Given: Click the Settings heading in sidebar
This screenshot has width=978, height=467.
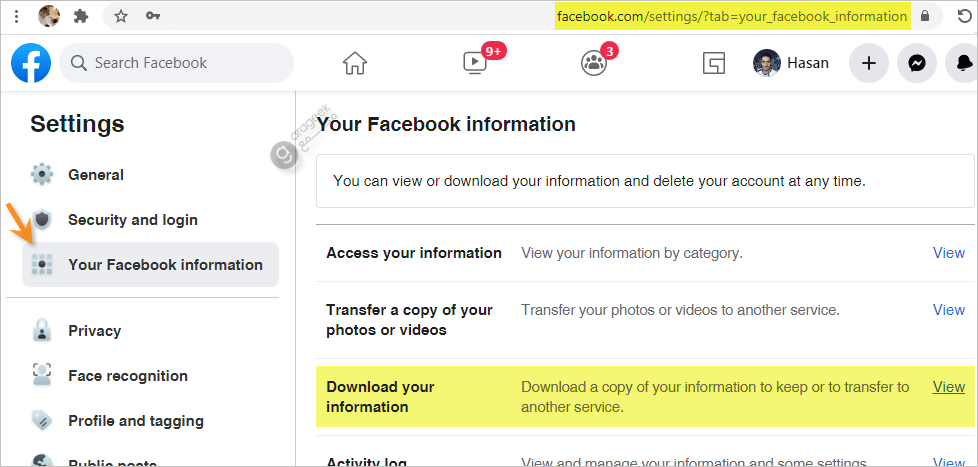Looking at the screenshot, I should pyautogui.click(x=77, y=123).
